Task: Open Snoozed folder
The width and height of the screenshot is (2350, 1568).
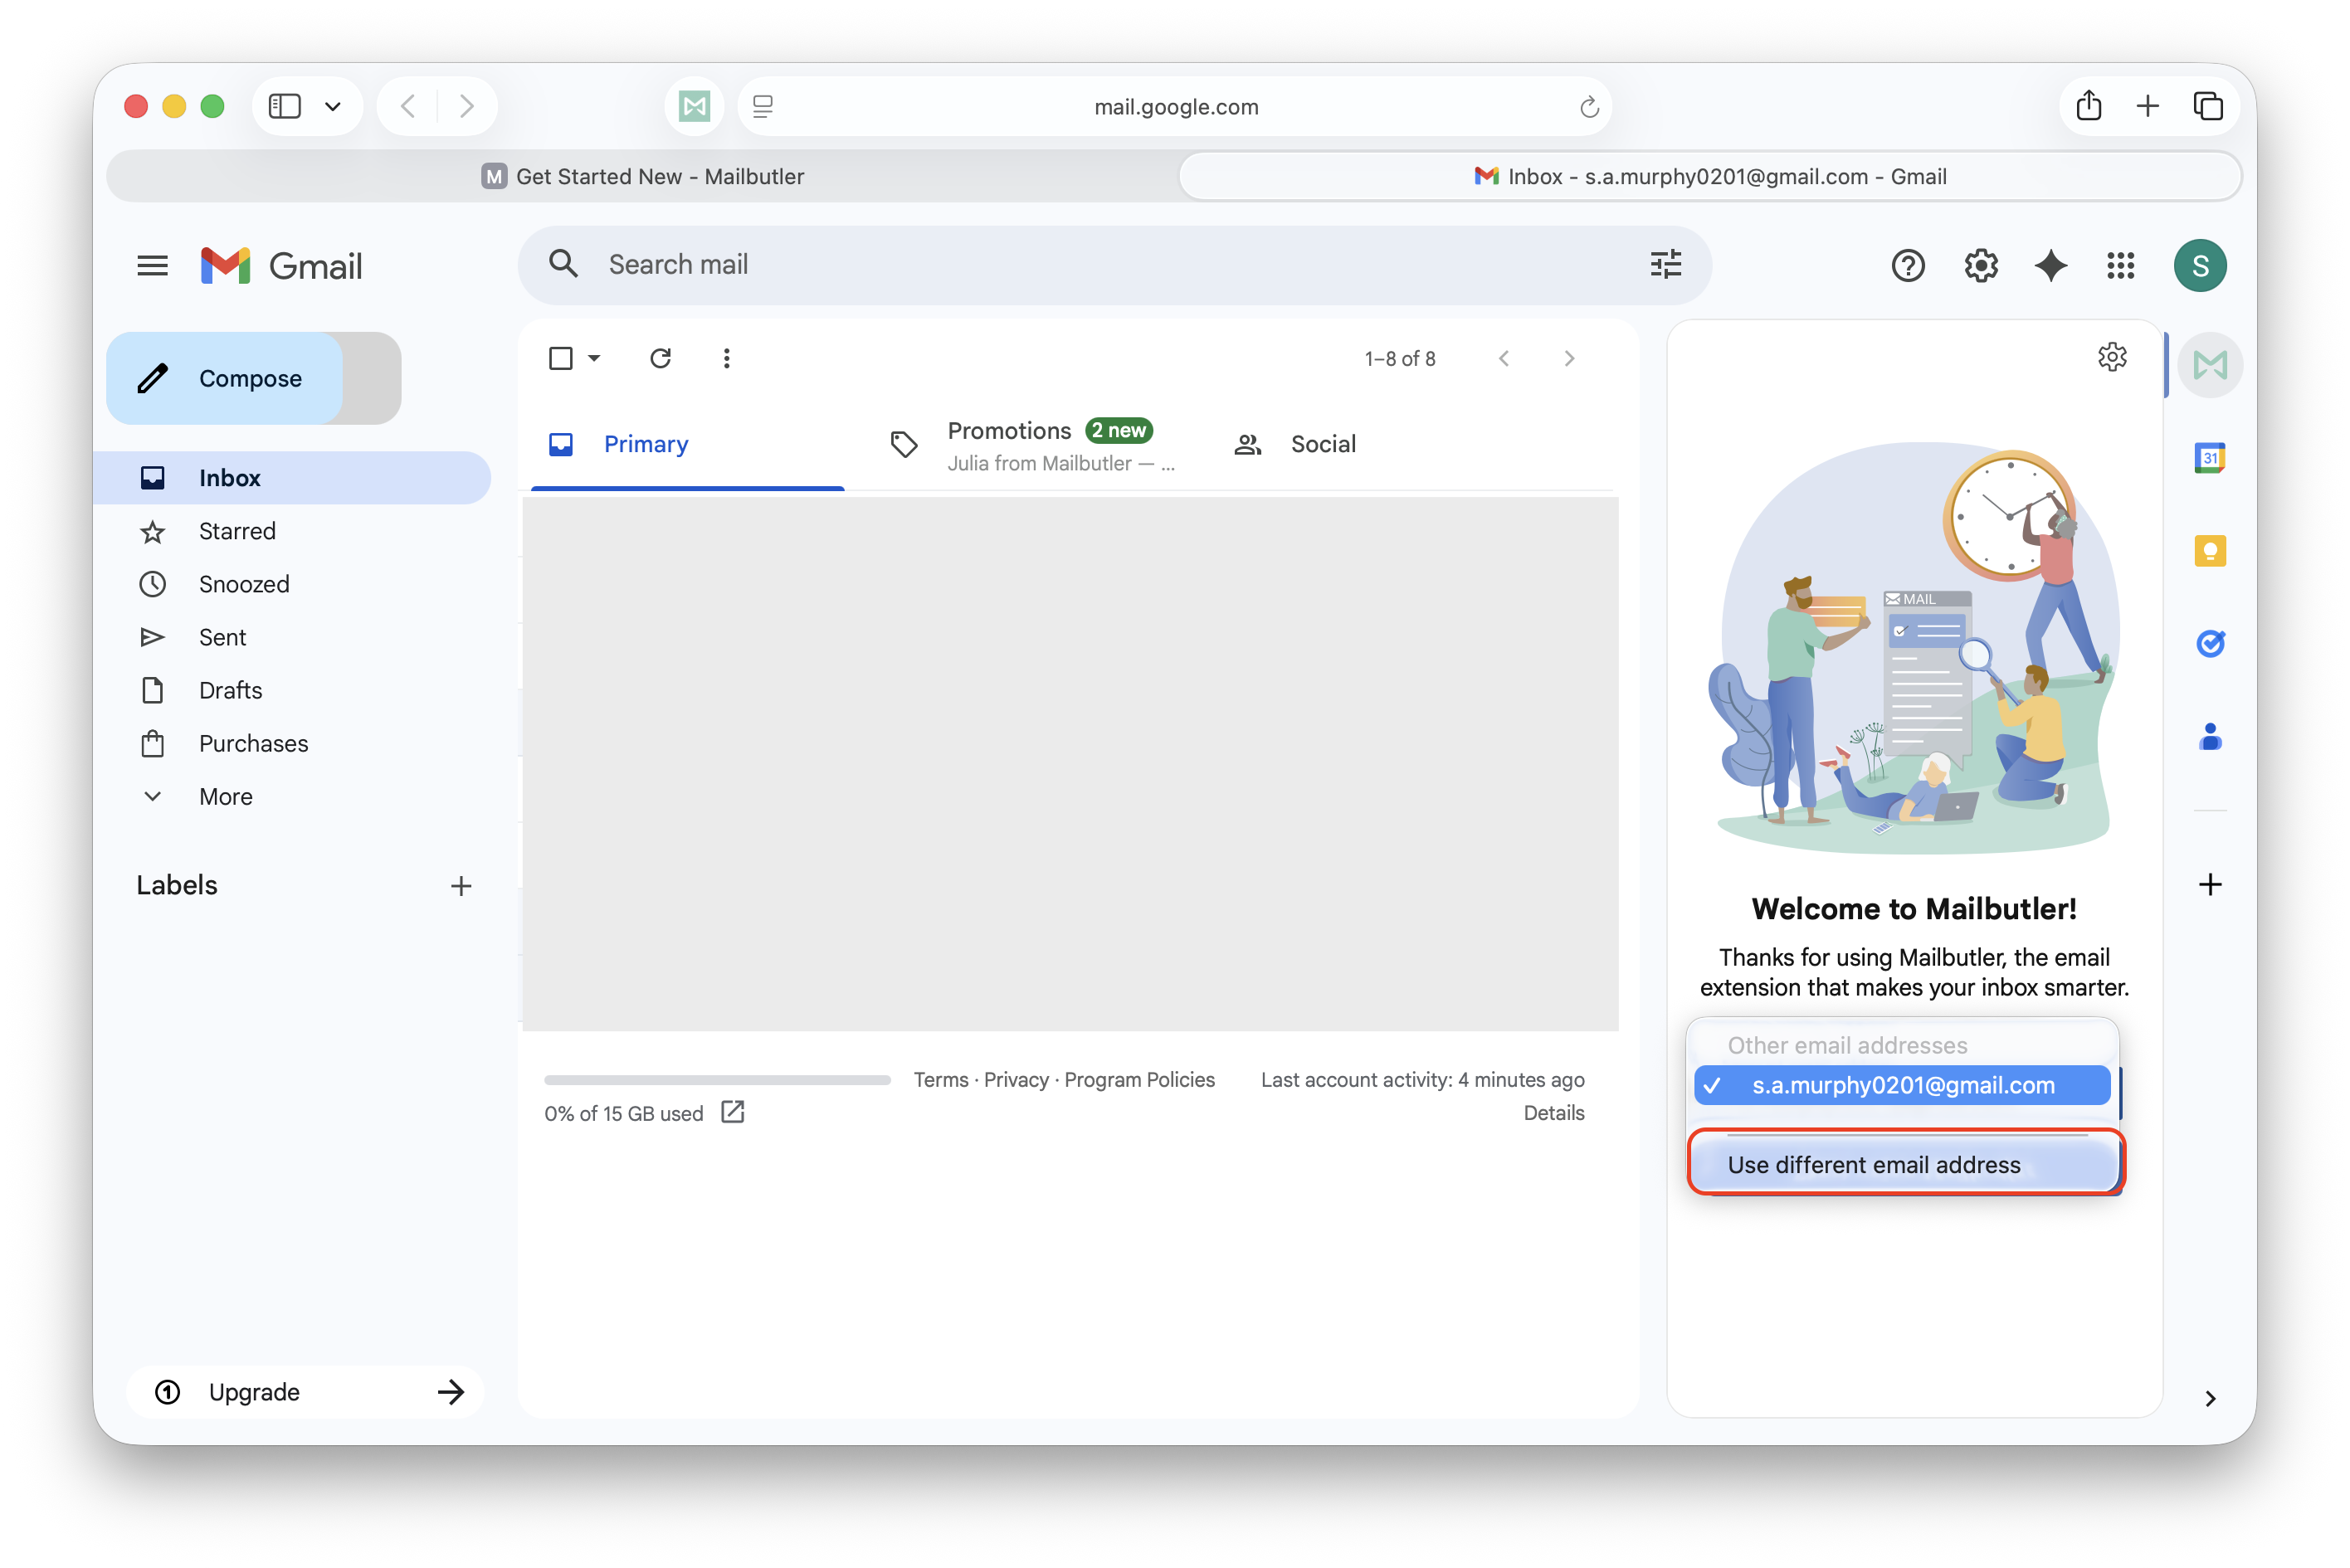Action: 292,584
